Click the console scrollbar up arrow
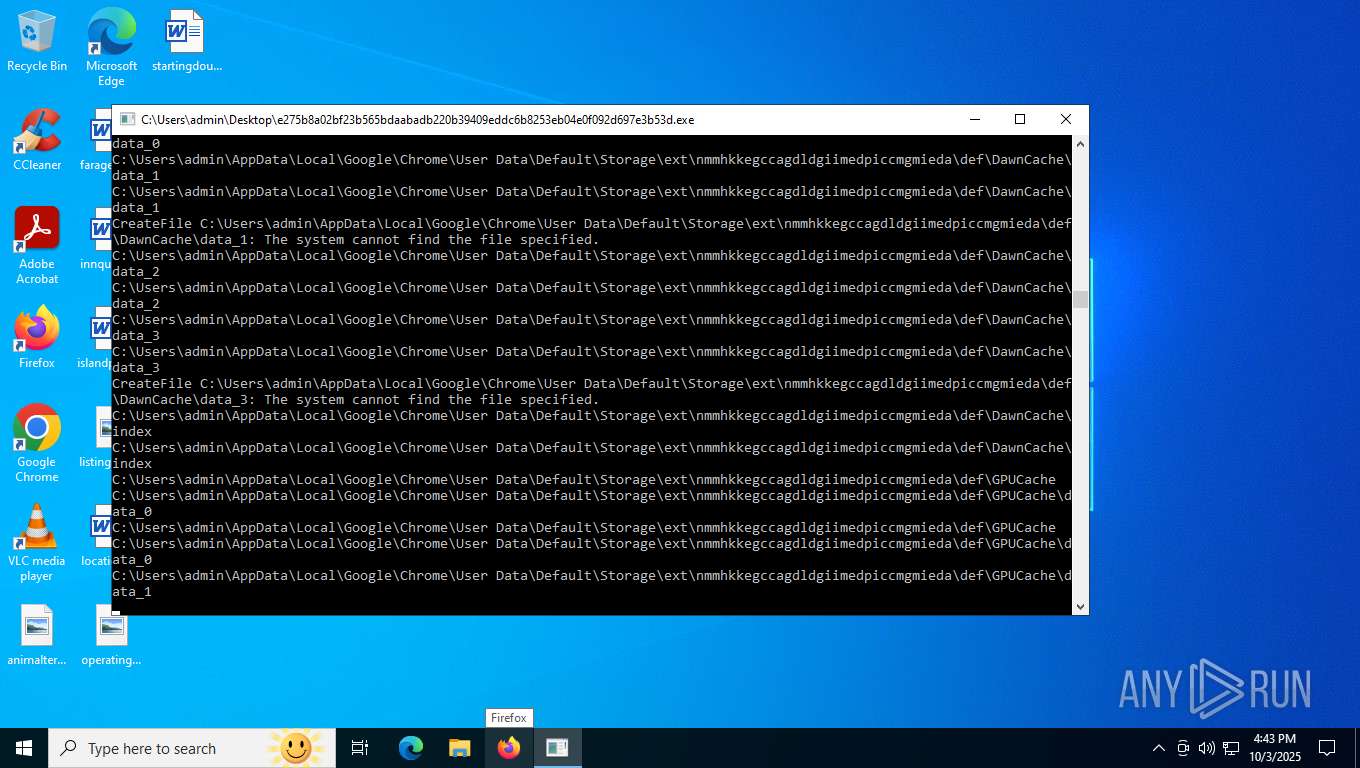 (1080, 143)
